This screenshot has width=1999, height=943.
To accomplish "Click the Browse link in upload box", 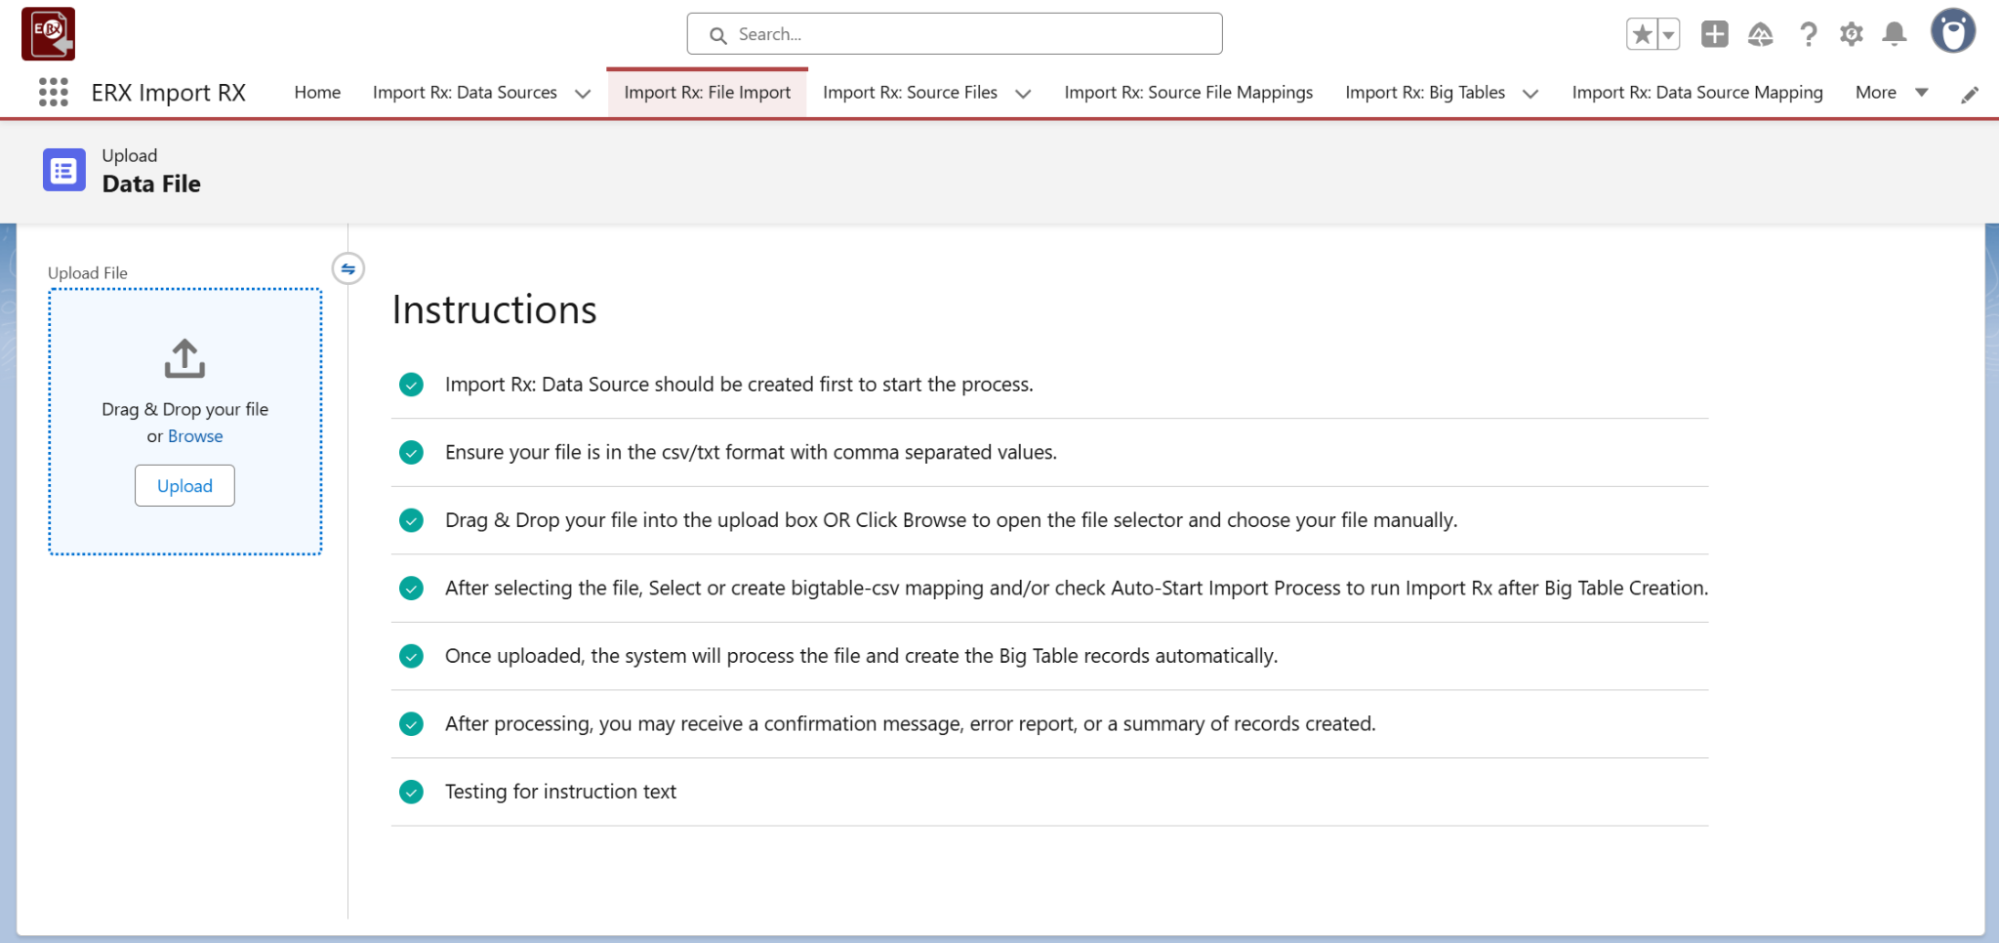I will [x=195, y=436].
